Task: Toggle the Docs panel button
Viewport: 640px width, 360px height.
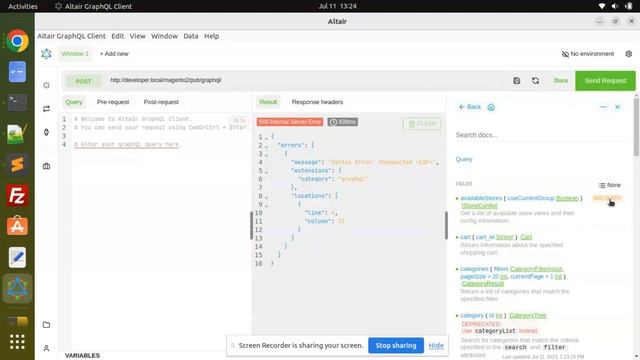Action: (561, 81)
